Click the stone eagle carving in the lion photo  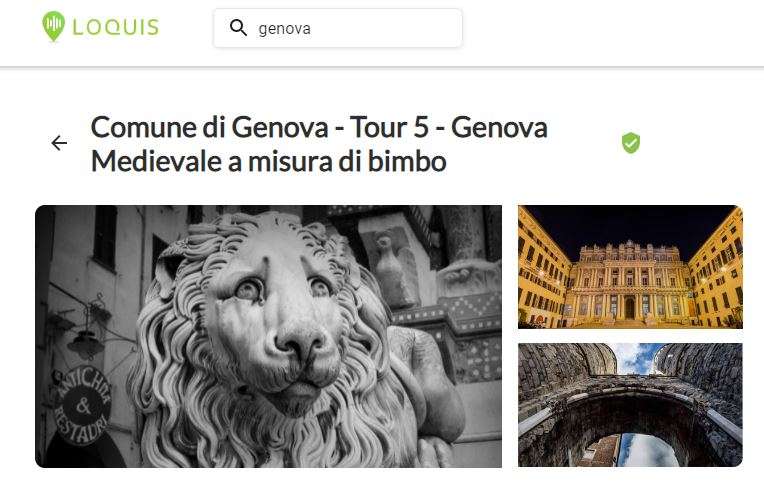pos(395,270)
